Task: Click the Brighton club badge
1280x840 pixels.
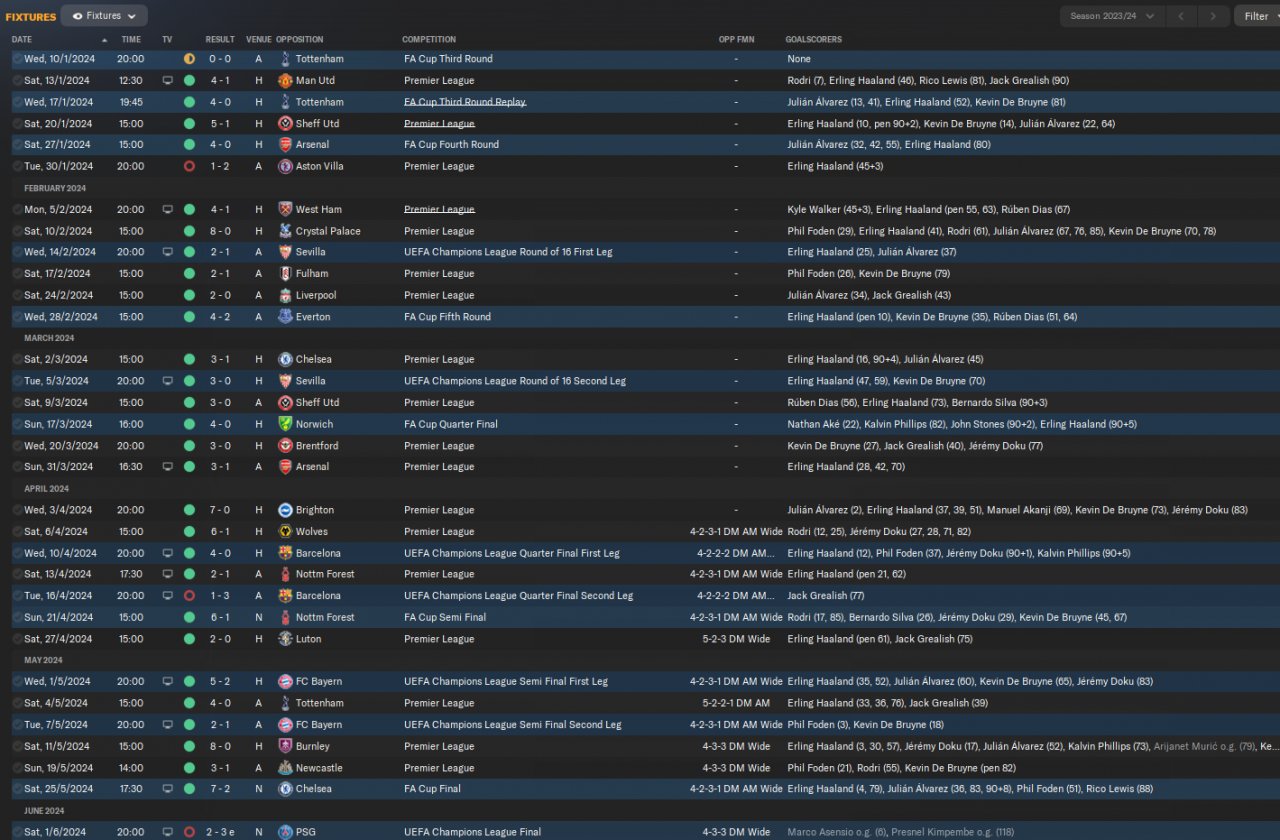Action: coord(285,510)
